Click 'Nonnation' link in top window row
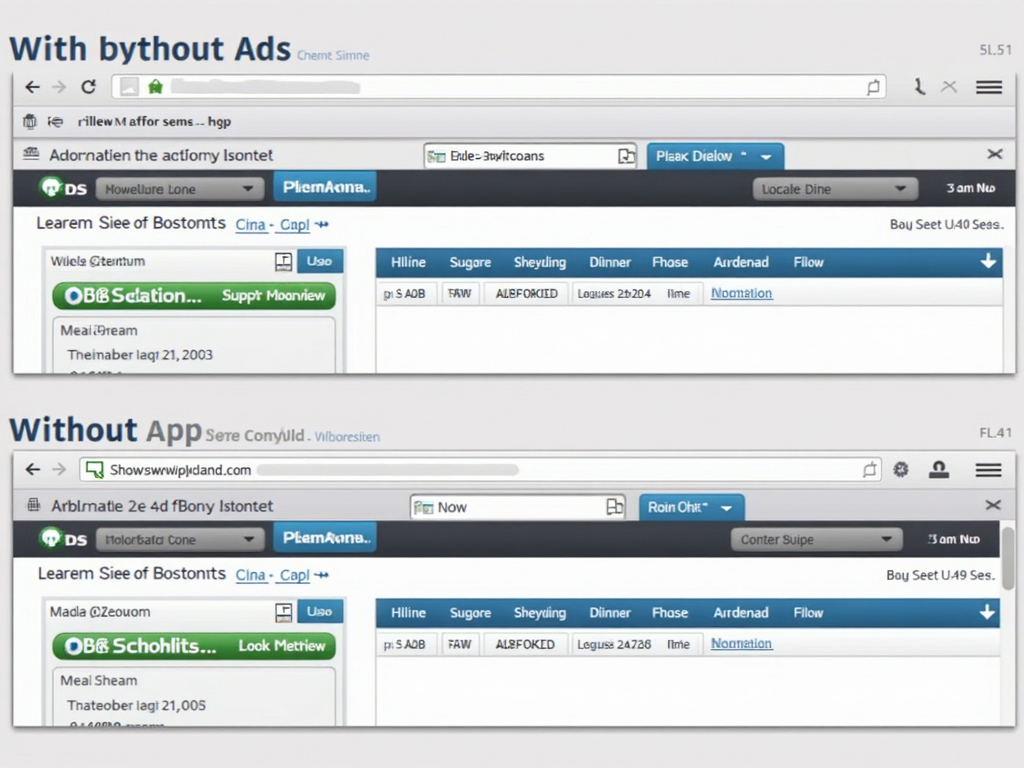This screenshot has height=768, width=1024. (741, 293)
